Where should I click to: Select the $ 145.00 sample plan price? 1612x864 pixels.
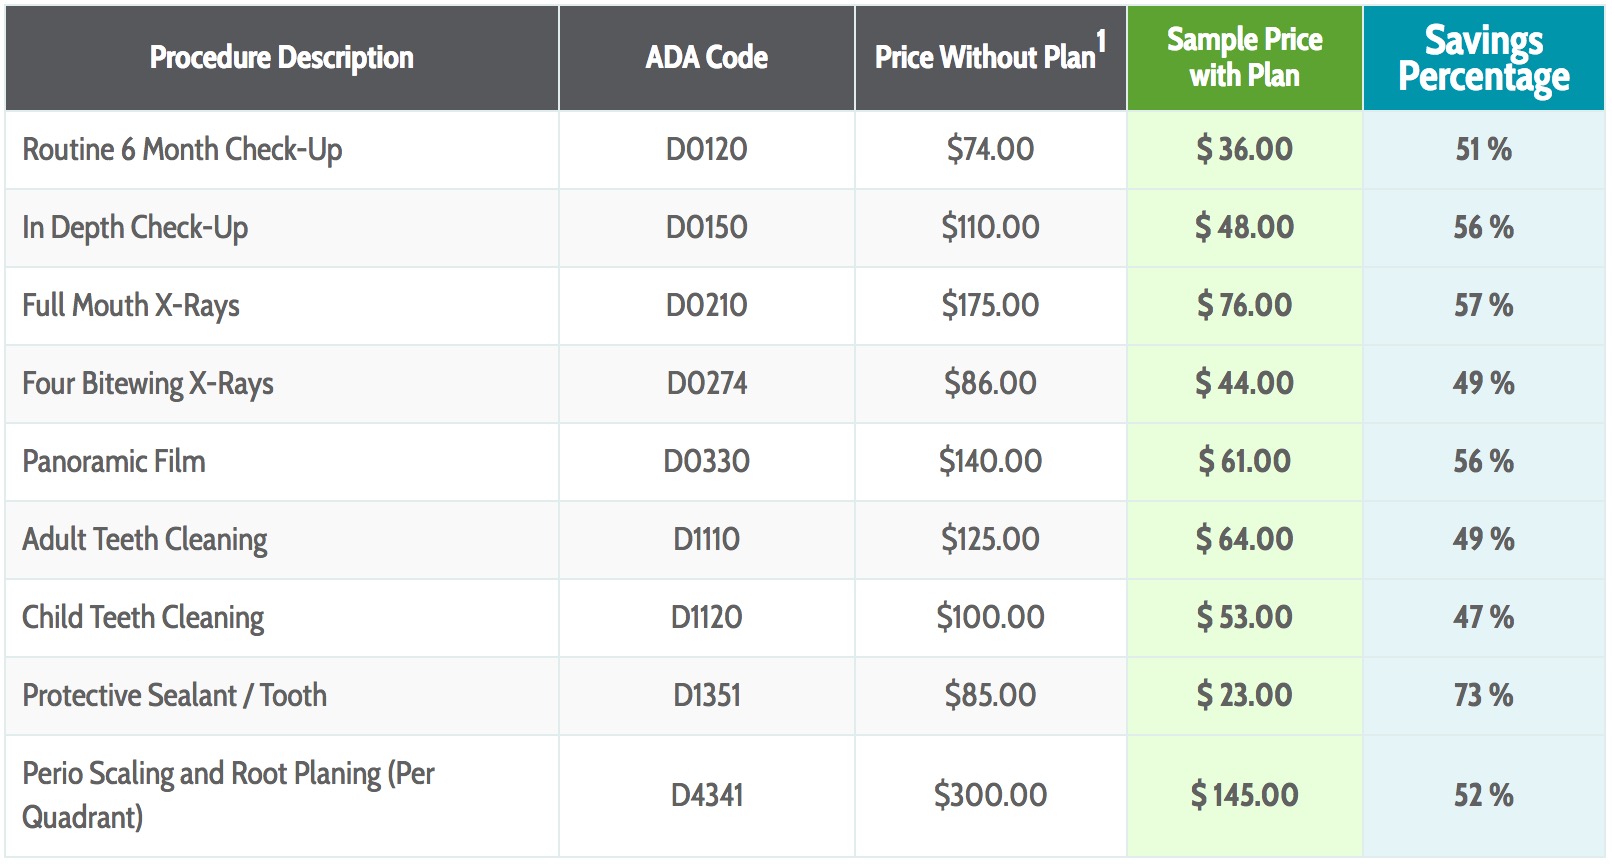click(x=1244, y=796)
